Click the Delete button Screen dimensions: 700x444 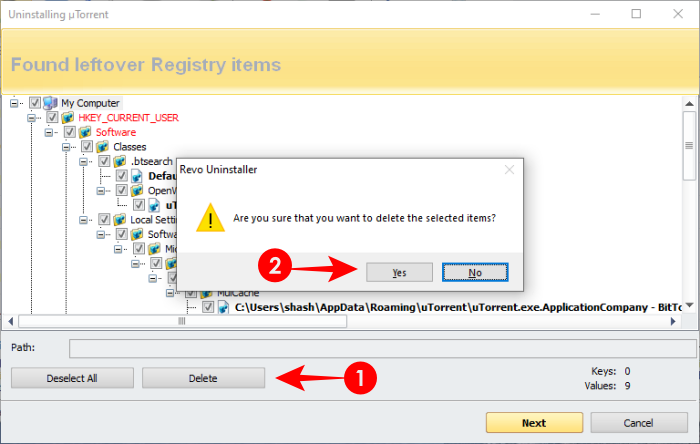204,378
